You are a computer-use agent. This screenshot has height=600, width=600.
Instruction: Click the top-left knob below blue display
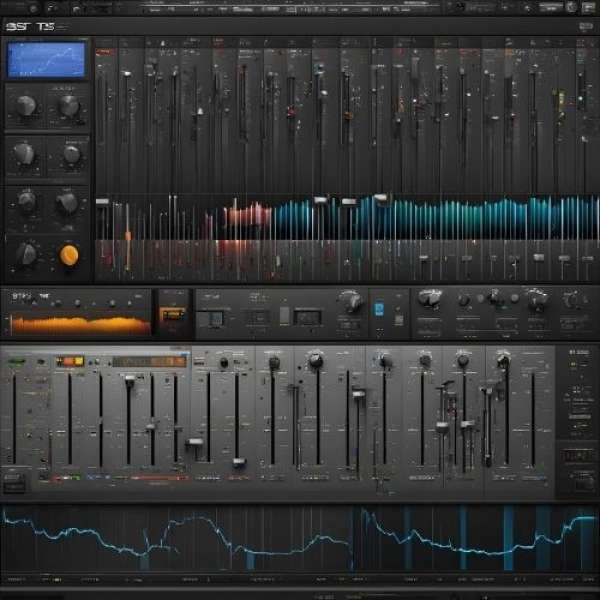26,105
